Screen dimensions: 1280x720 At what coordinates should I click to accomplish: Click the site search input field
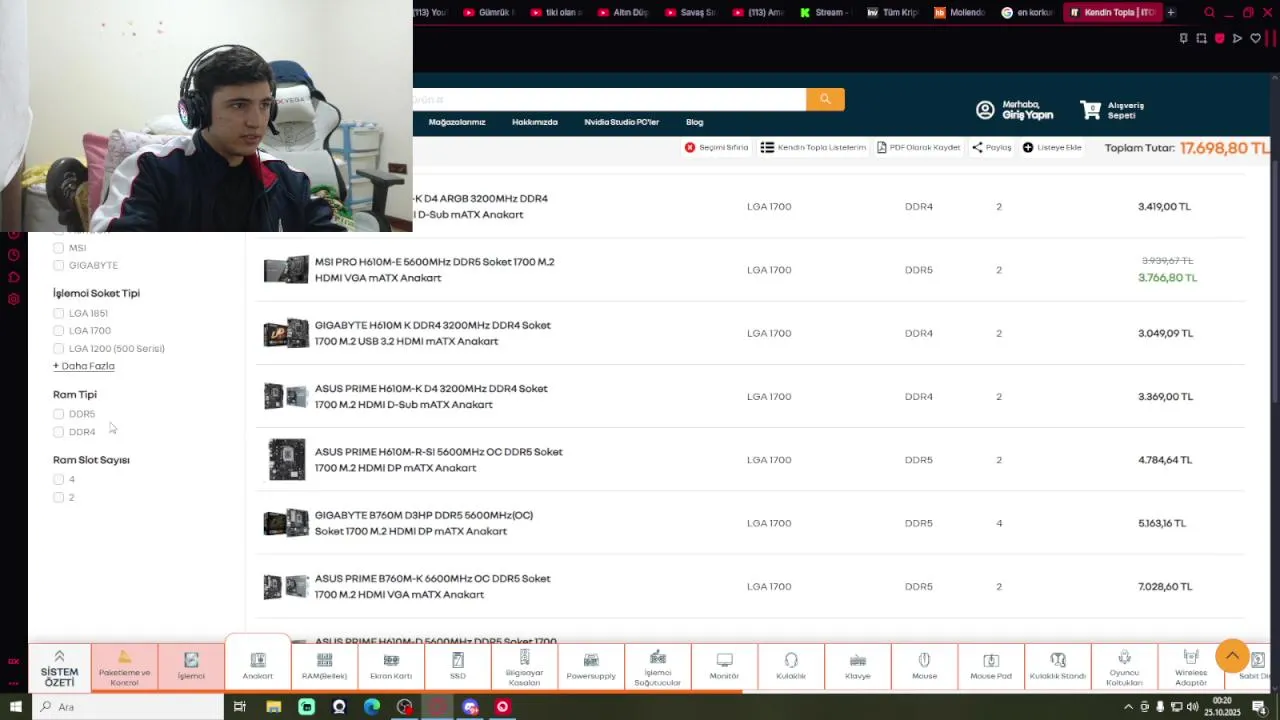(609, 99)
